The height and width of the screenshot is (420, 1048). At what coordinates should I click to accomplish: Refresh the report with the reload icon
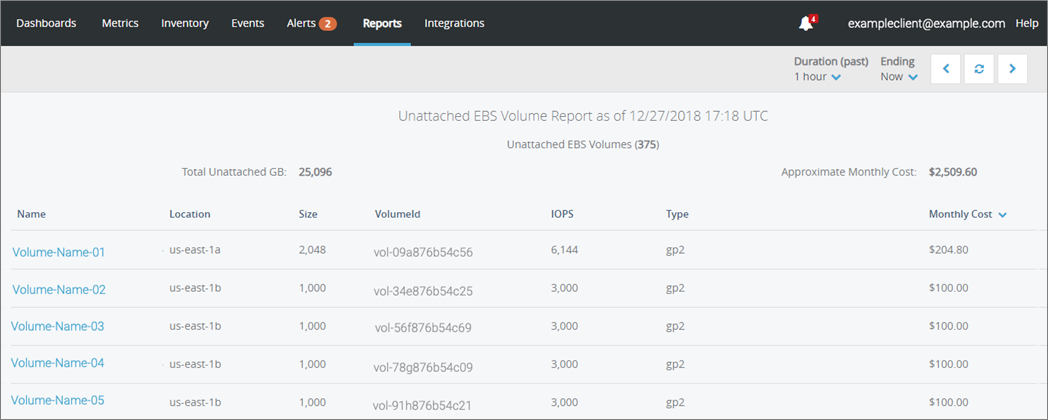coord(979,68)
